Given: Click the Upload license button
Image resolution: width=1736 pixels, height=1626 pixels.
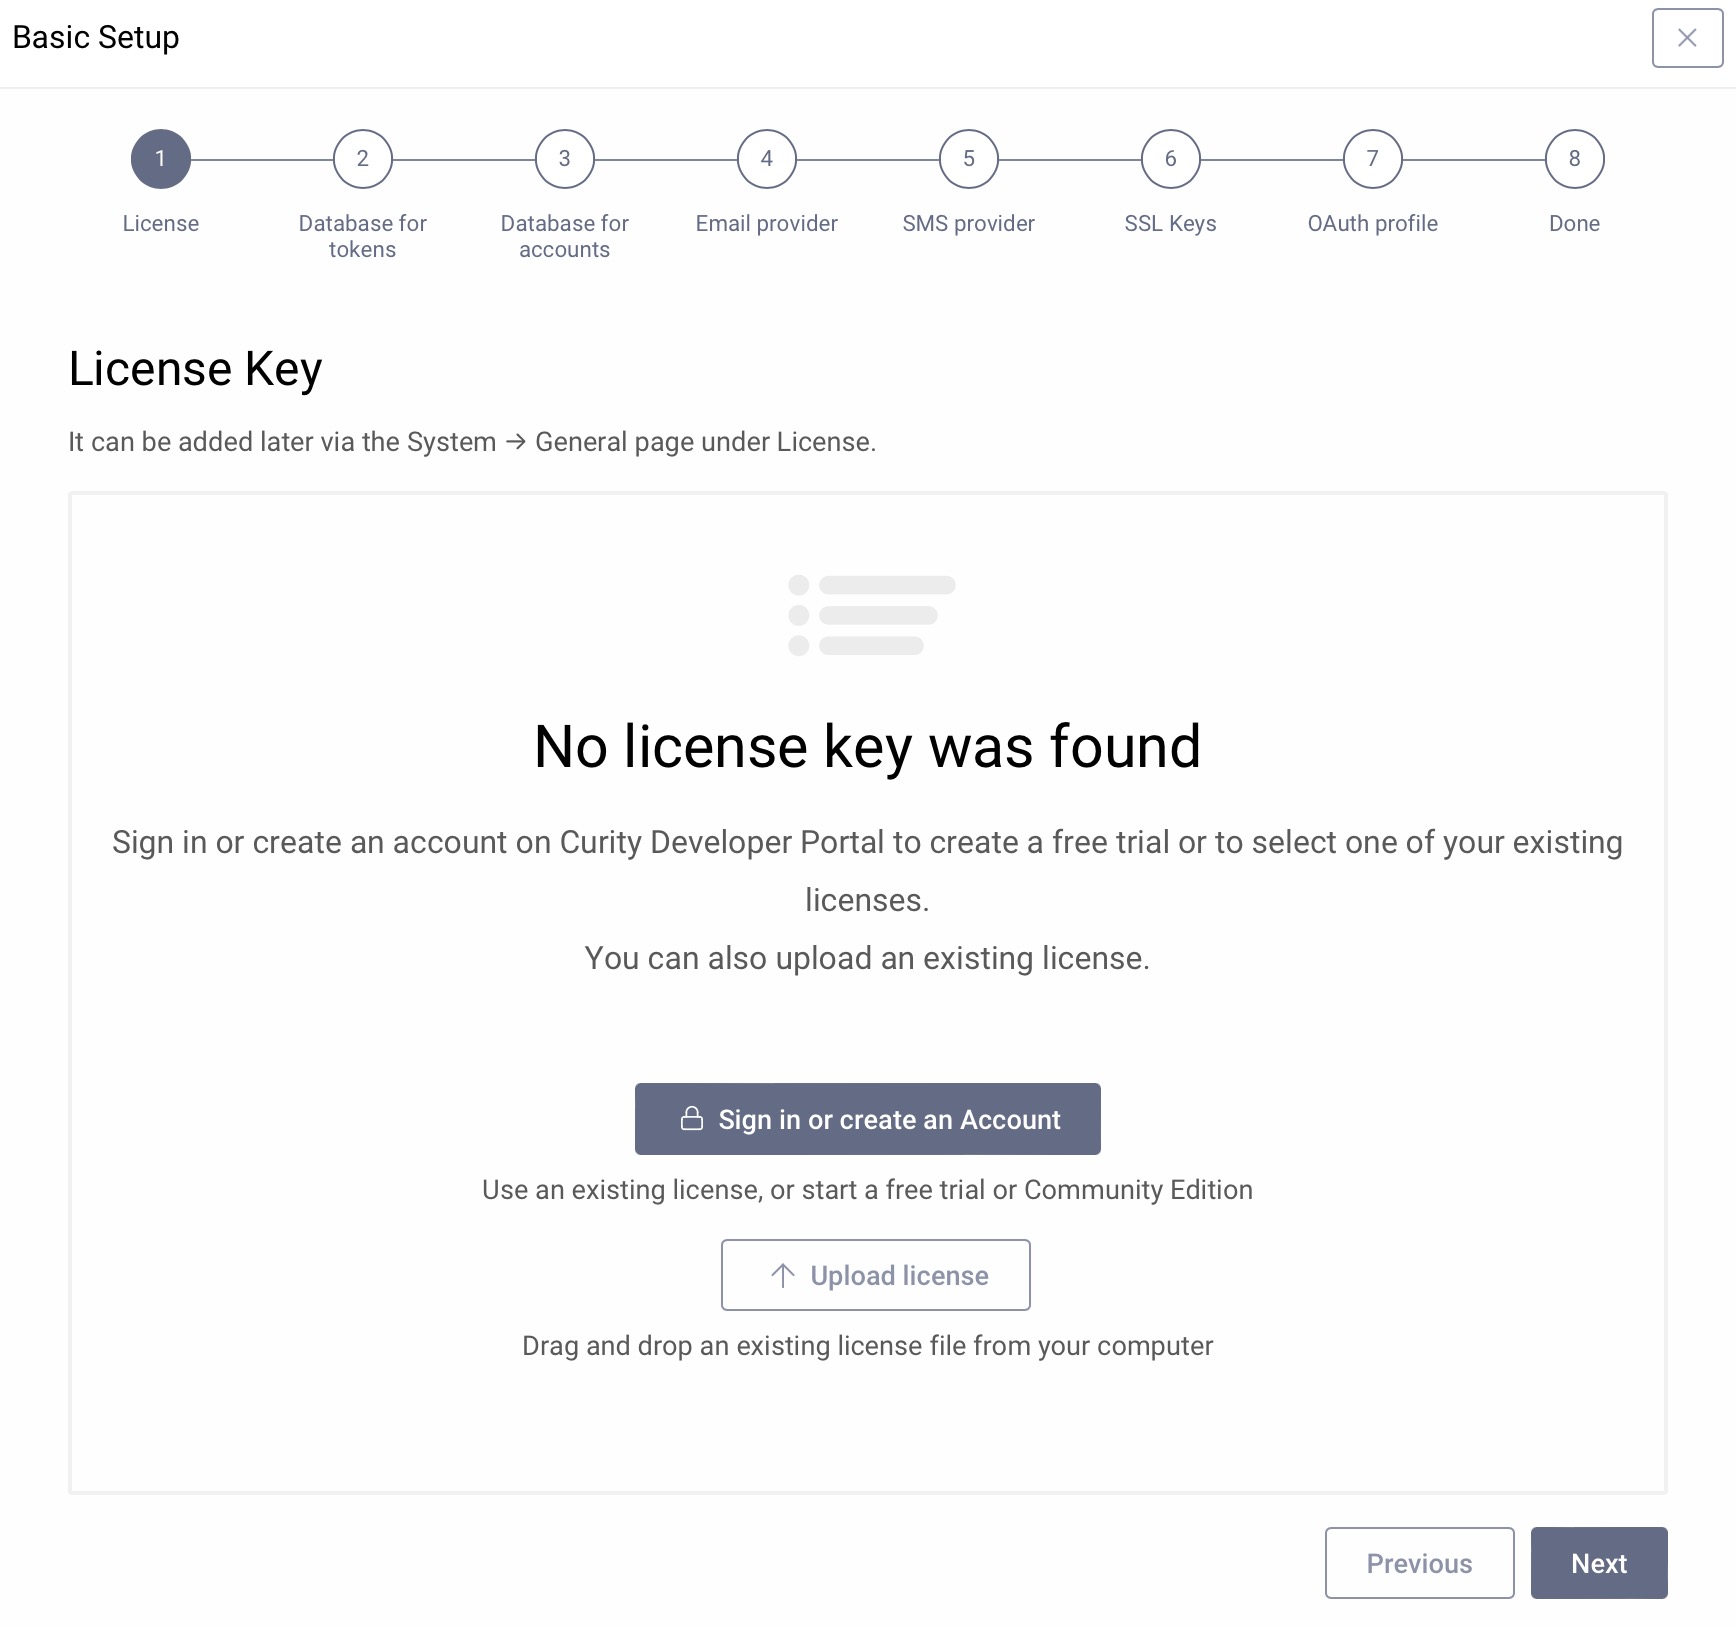Looking at the screenshot, I should [875, 1275].
